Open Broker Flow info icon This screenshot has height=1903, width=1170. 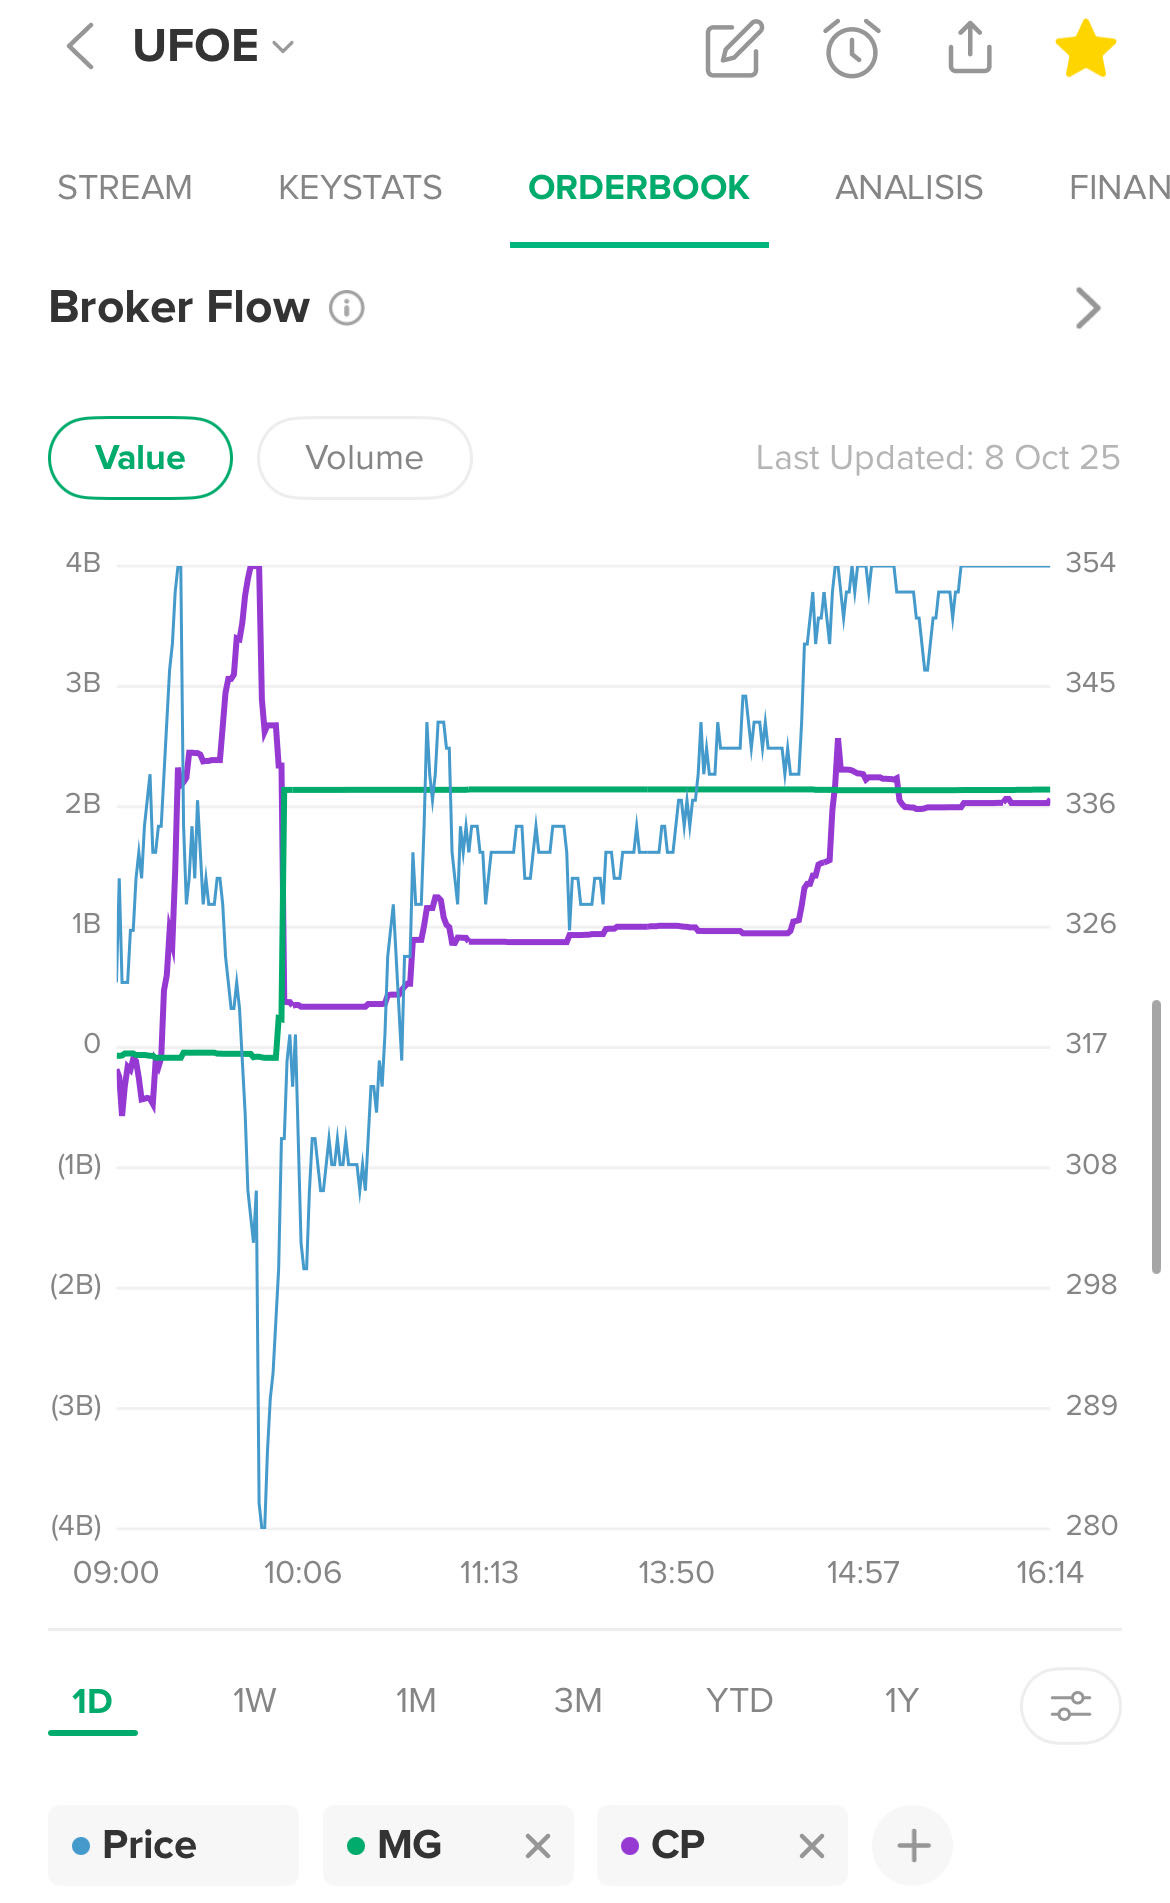[347, 307]
